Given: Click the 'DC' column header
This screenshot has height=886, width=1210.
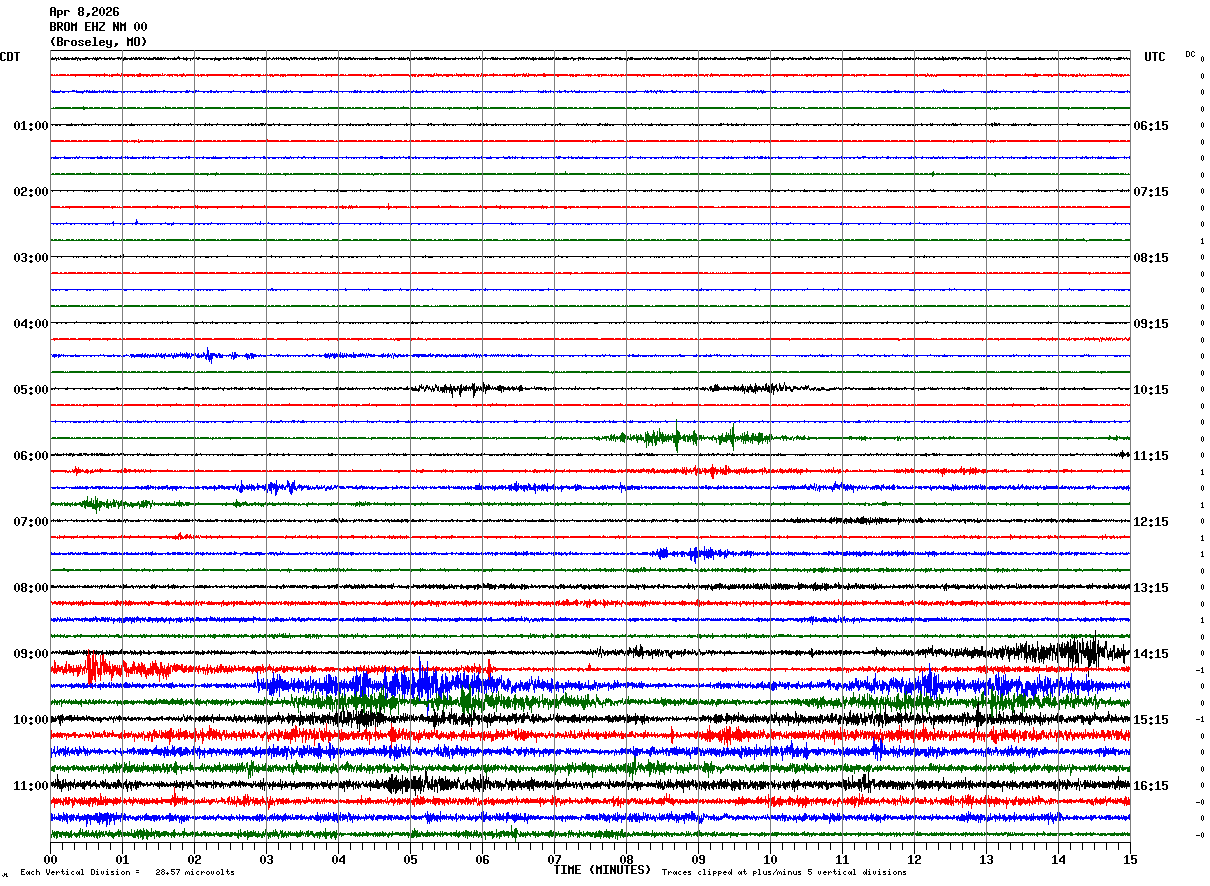Looking at the screenshot, I should coord(1190,54).
